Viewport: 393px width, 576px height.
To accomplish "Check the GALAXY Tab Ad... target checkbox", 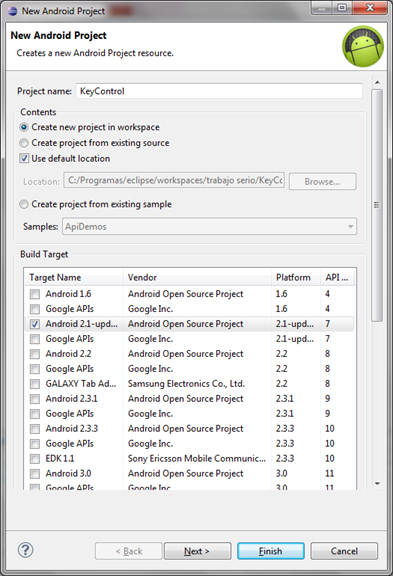I will pyautogui.click(x=35, y=384).
